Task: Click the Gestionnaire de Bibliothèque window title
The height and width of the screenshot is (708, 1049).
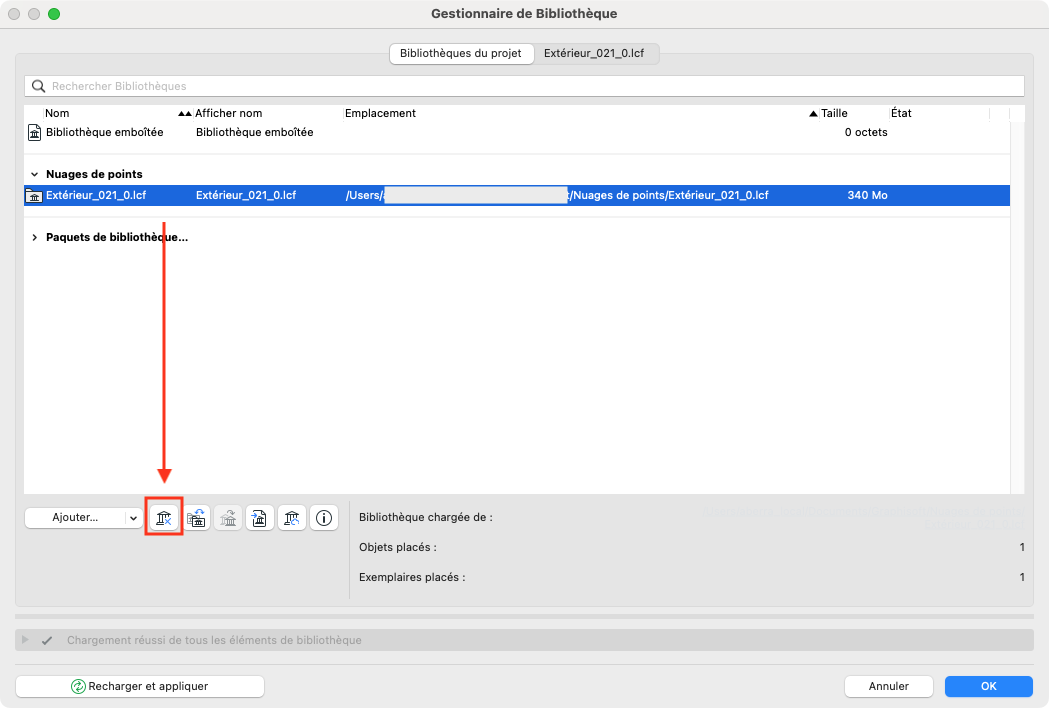Action: 524,14
